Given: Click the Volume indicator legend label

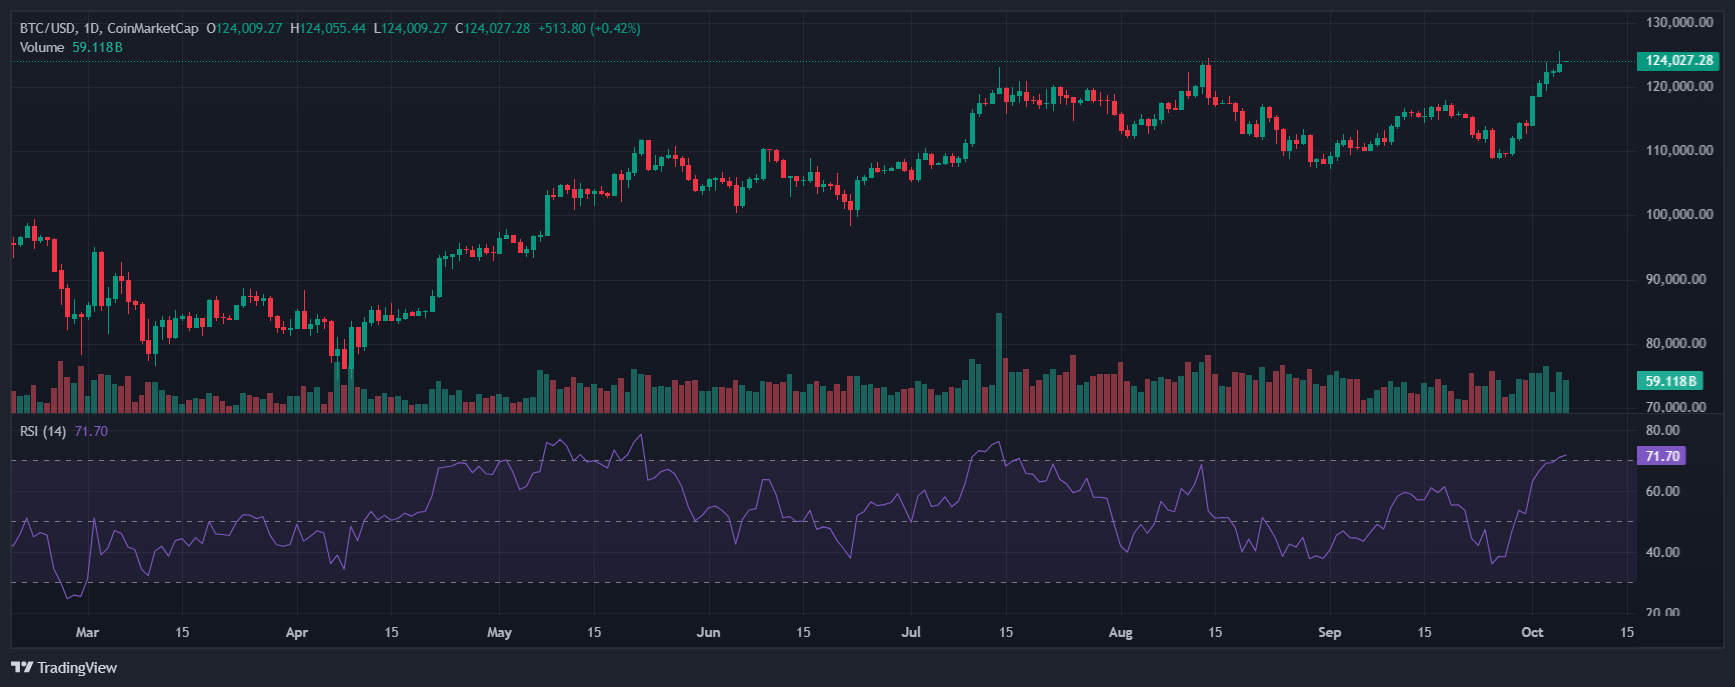Looking at the screenshot, I should [x=42, y=47].
